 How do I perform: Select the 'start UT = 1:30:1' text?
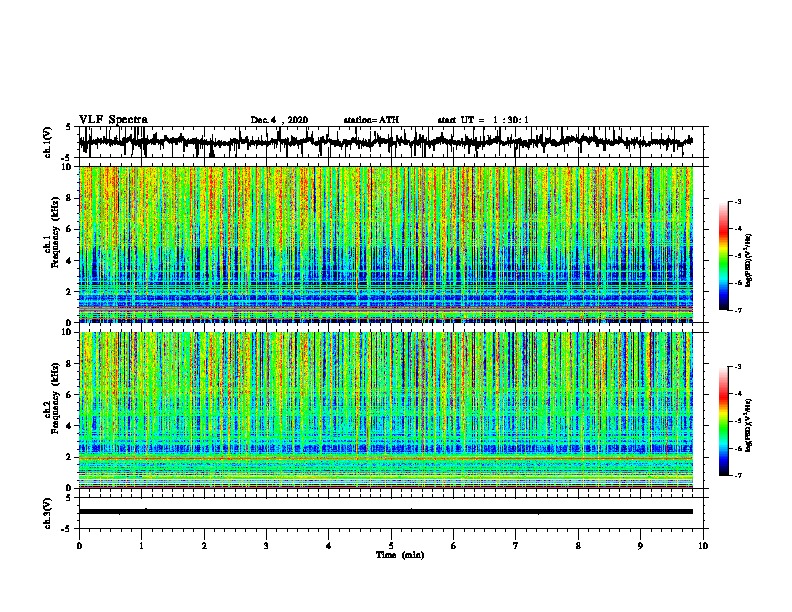tap(483, 120)
